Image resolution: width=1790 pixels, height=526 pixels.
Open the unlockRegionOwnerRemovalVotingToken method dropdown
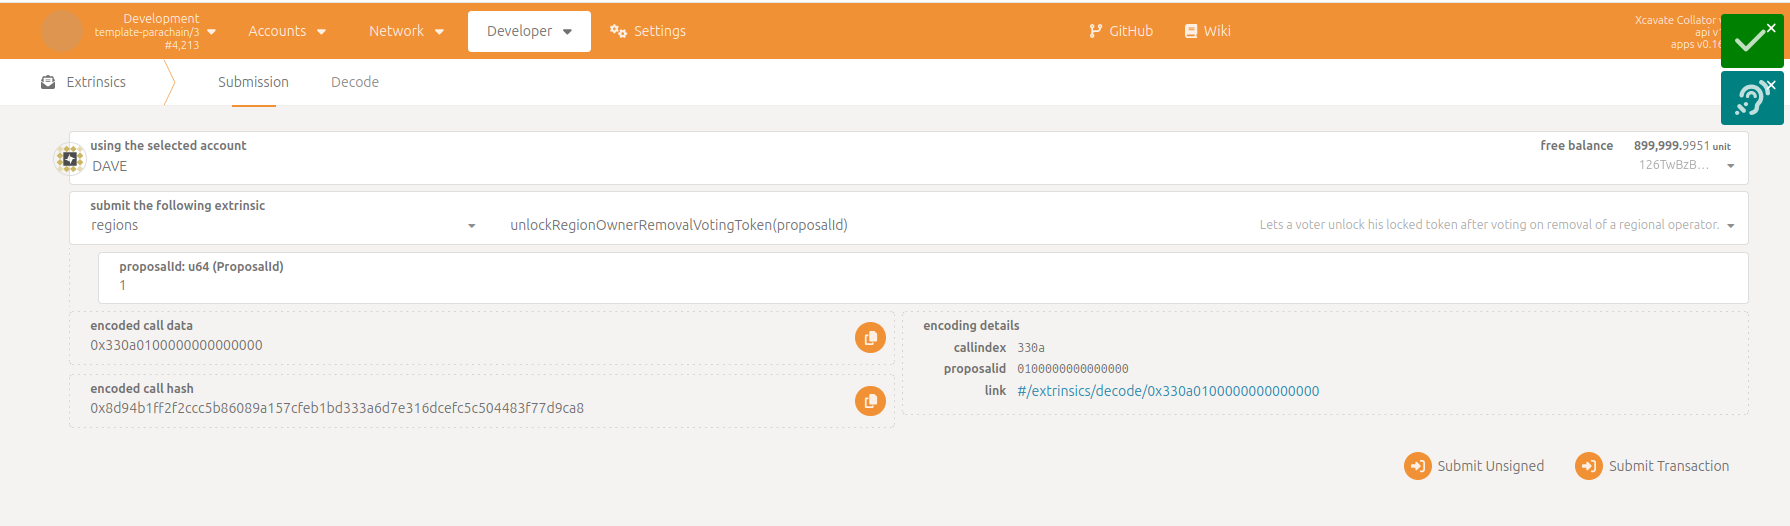679,225
